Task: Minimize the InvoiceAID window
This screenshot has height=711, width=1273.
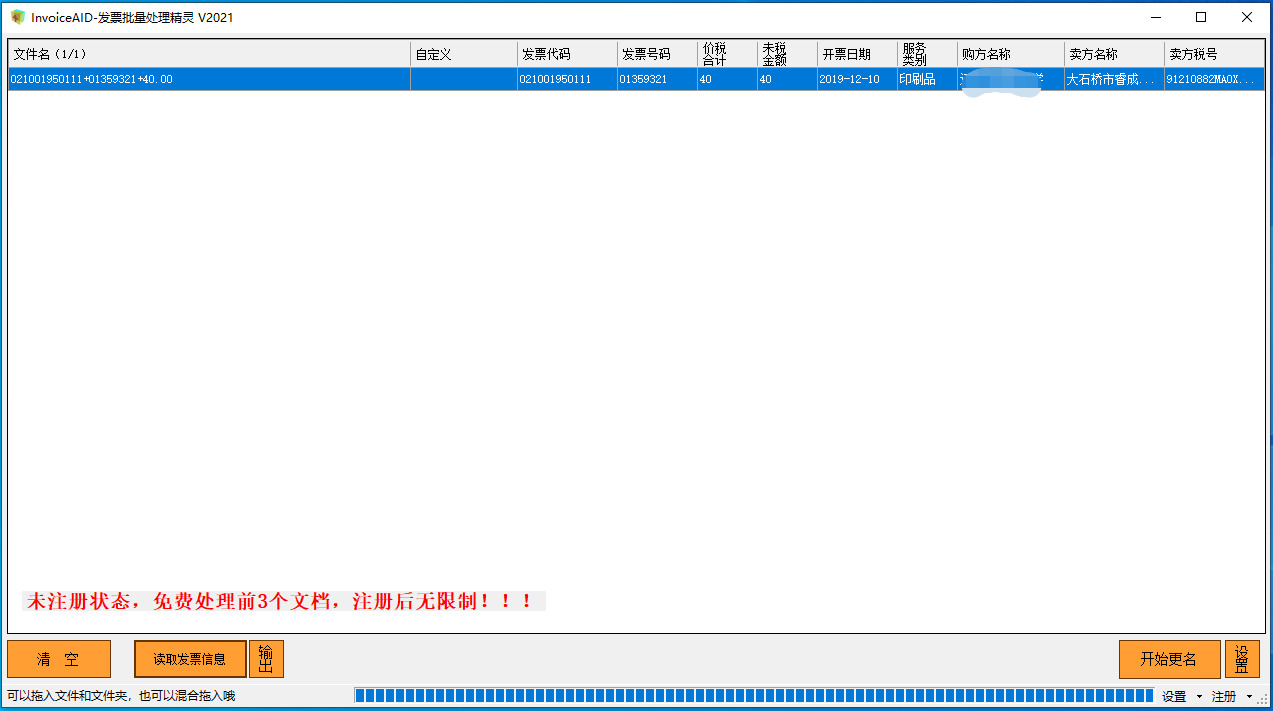Action: [x=1156, y=17]
